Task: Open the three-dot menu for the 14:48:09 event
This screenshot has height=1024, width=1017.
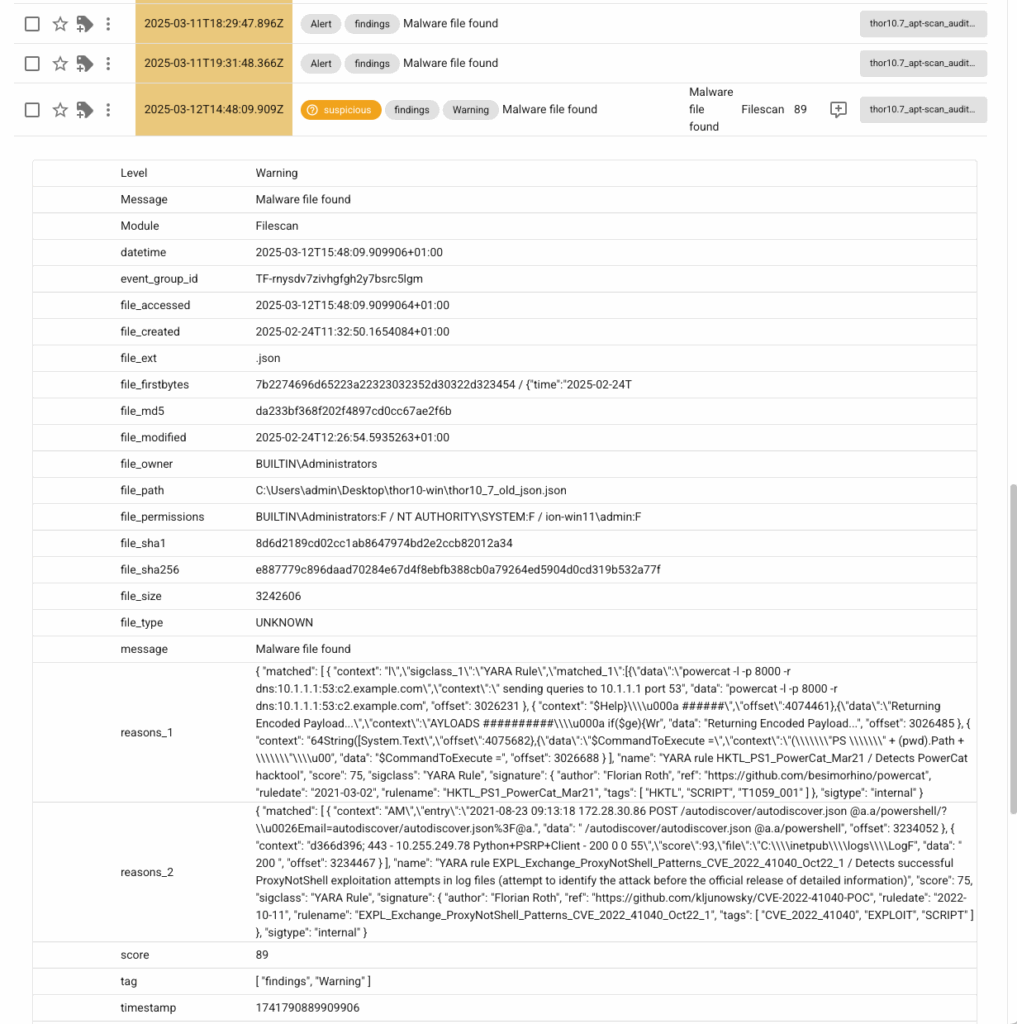Action: [108, 110]
